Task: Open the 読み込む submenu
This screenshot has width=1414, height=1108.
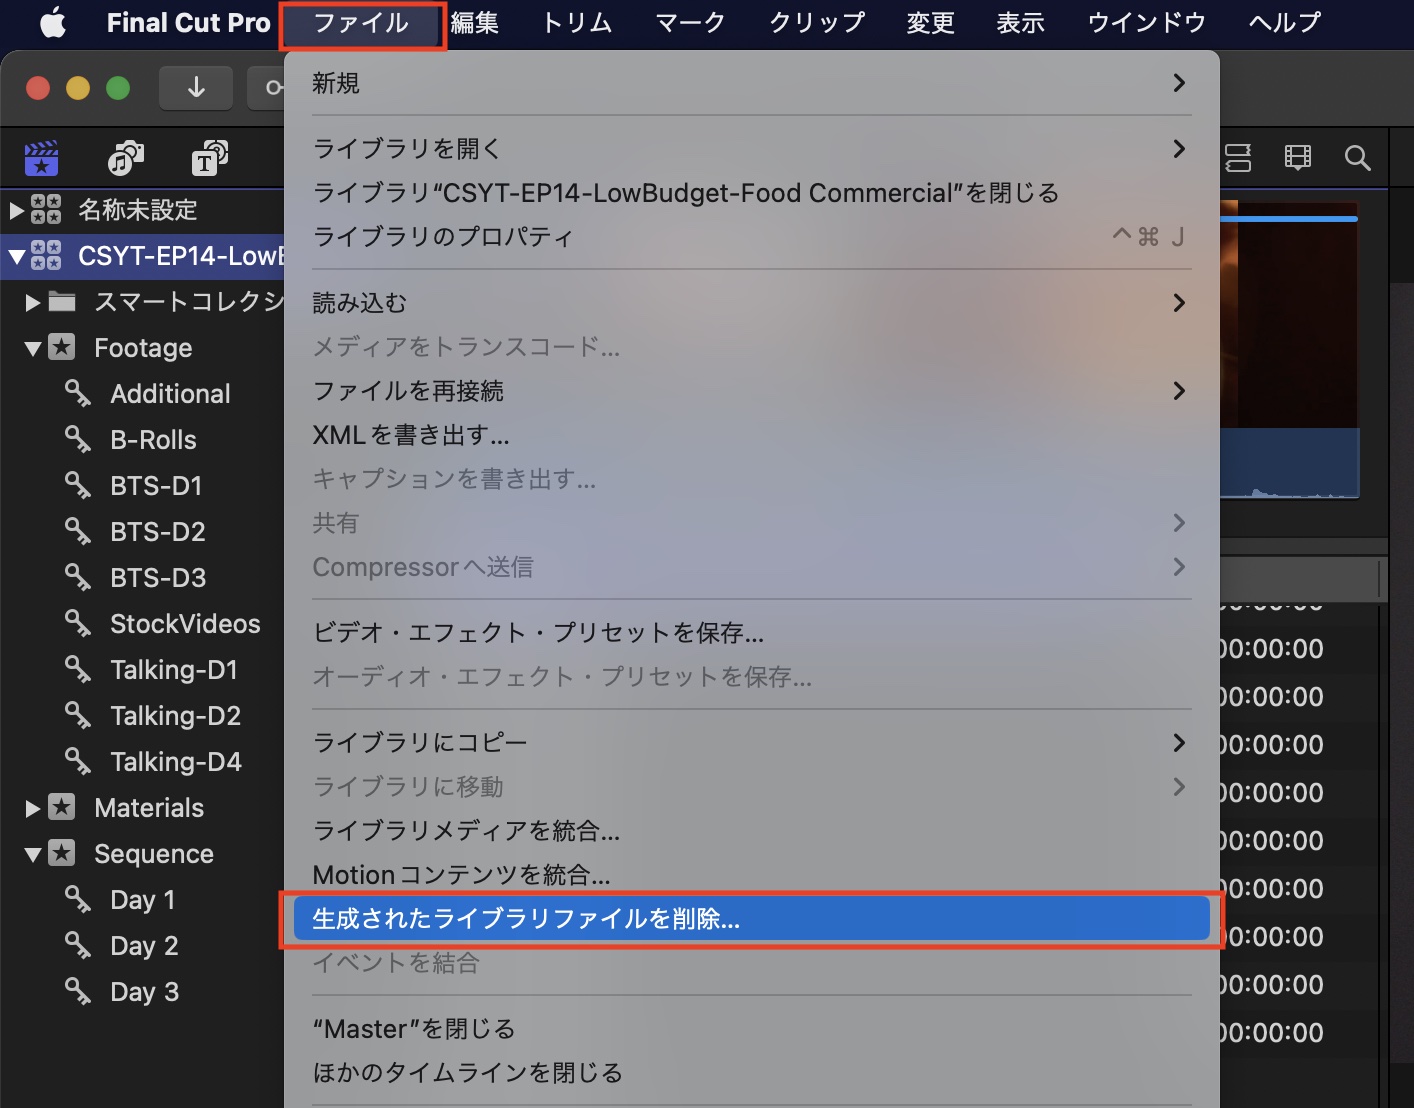Action: (x=752, y=303)
